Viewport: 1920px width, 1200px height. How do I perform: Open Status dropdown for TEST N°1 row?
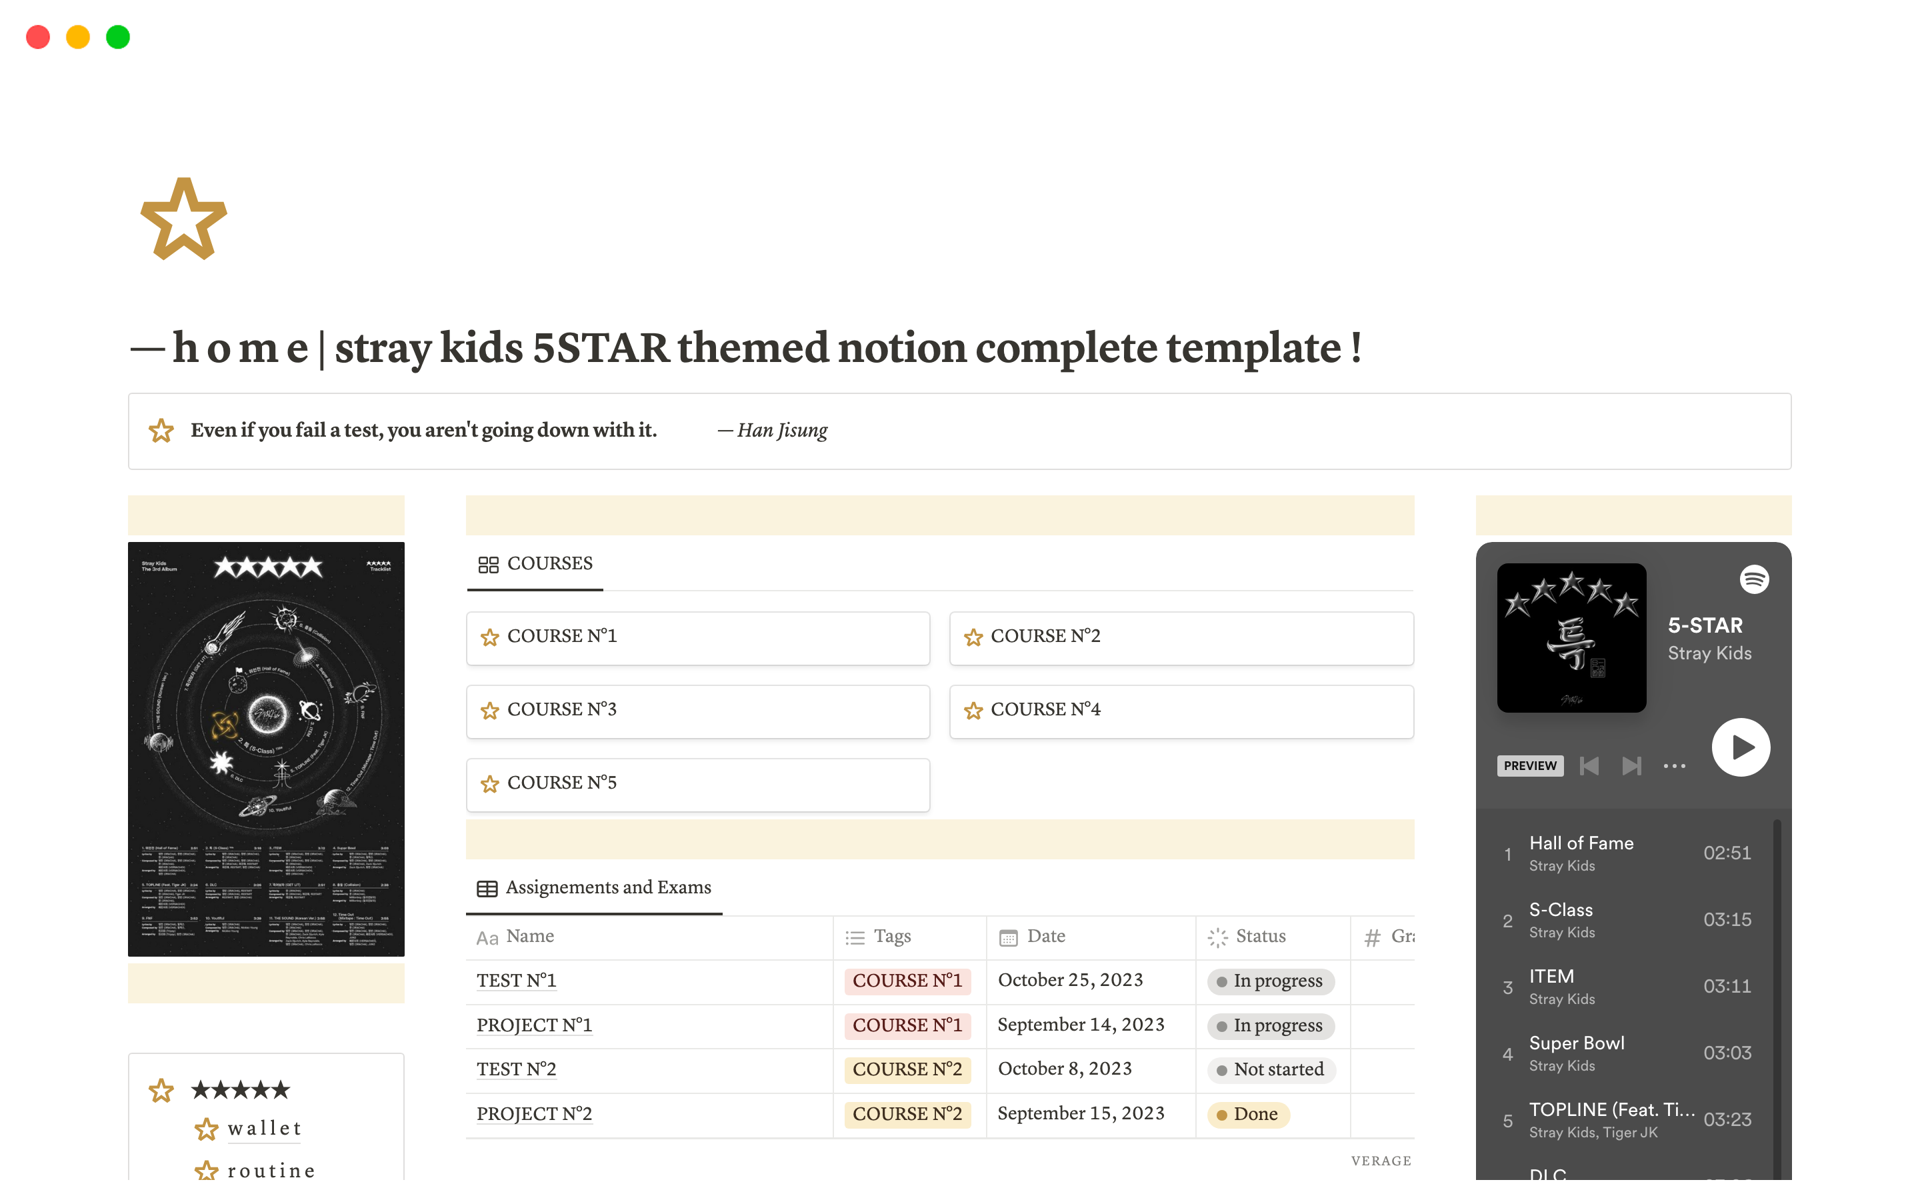[x=1270, y=981]
